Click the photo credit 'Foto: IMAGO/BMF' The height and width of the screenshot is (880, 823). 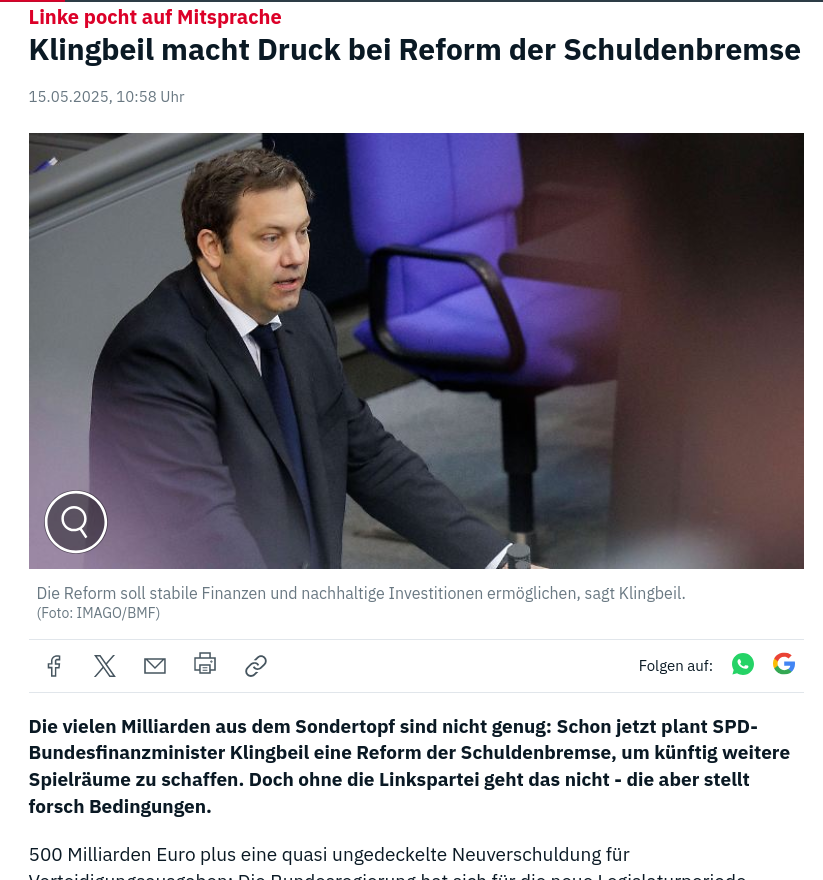point(98,613)
